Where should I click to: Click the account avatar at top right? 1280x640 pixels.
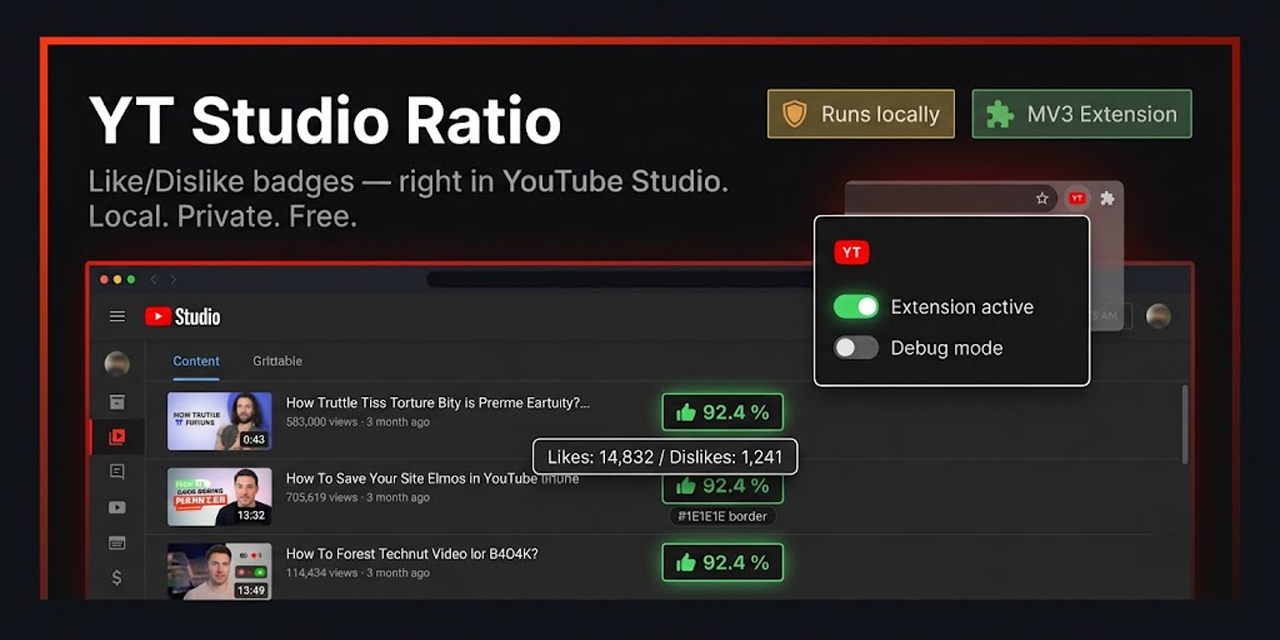click(x=1158, y=316)
